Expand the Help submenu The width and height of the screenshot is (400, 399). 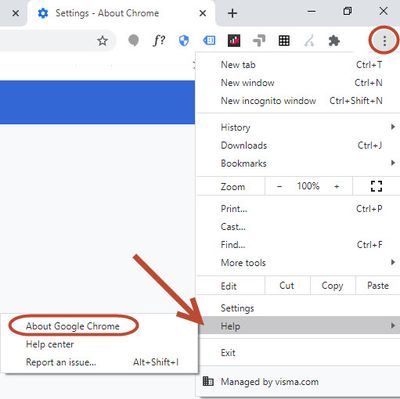point(299,326)
